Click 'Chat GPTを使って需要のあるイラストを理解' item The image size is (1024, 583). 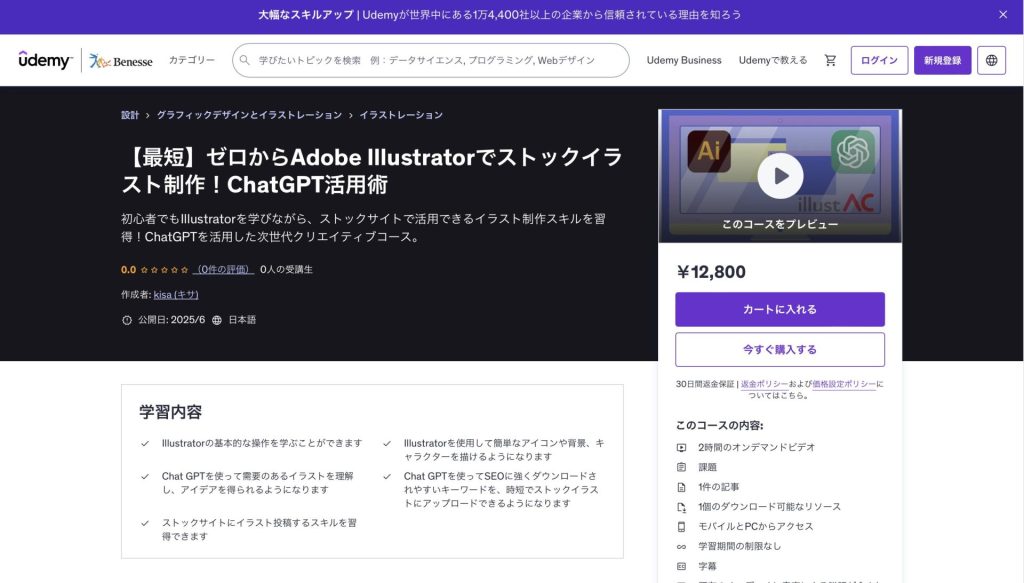[x=258, y=483]
